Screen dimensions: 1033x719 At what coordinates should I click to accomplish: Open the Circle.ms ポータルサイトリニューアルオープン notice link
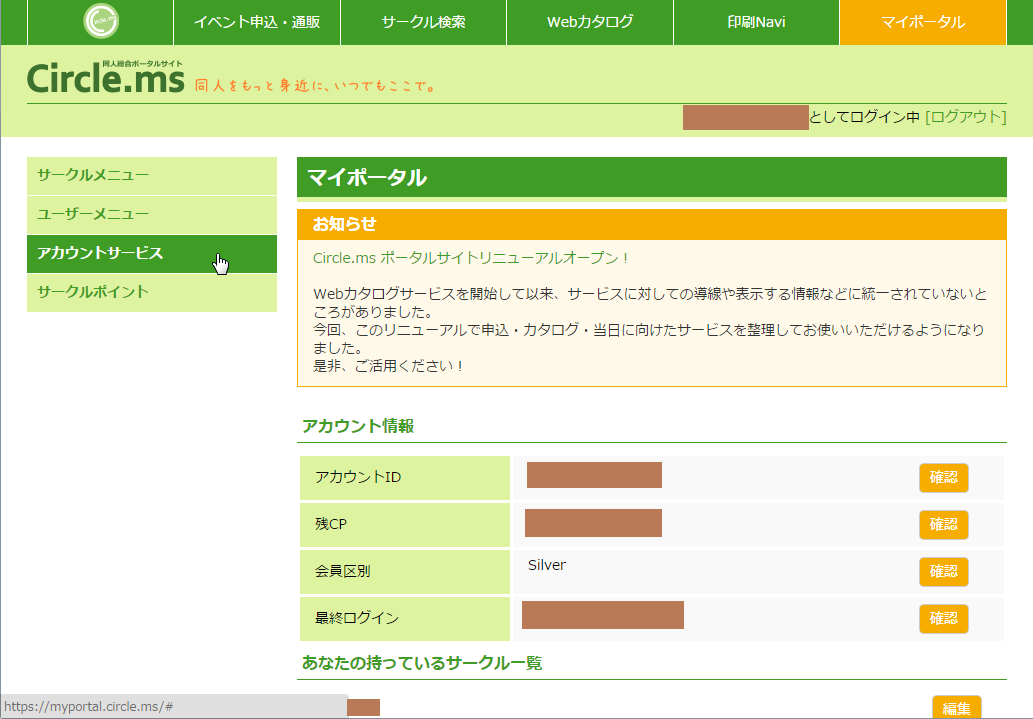470,258
